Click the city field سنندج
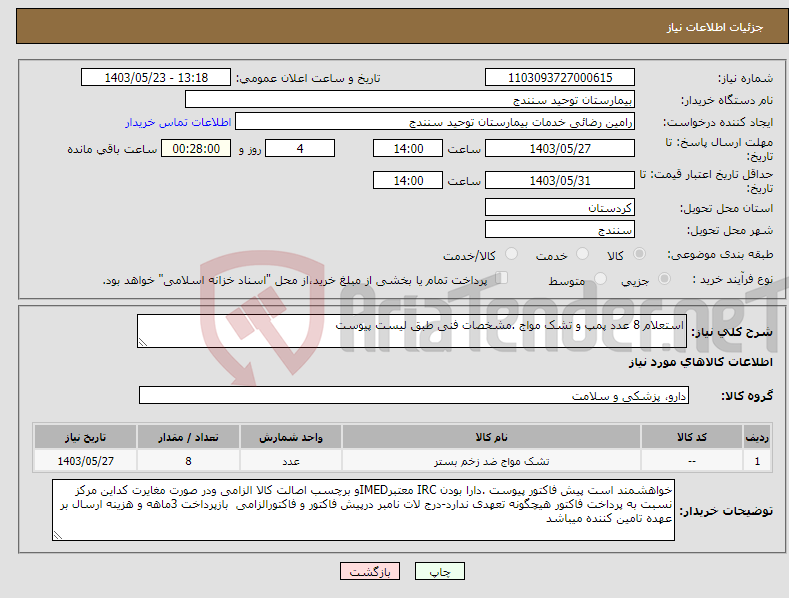 [560, 230]
